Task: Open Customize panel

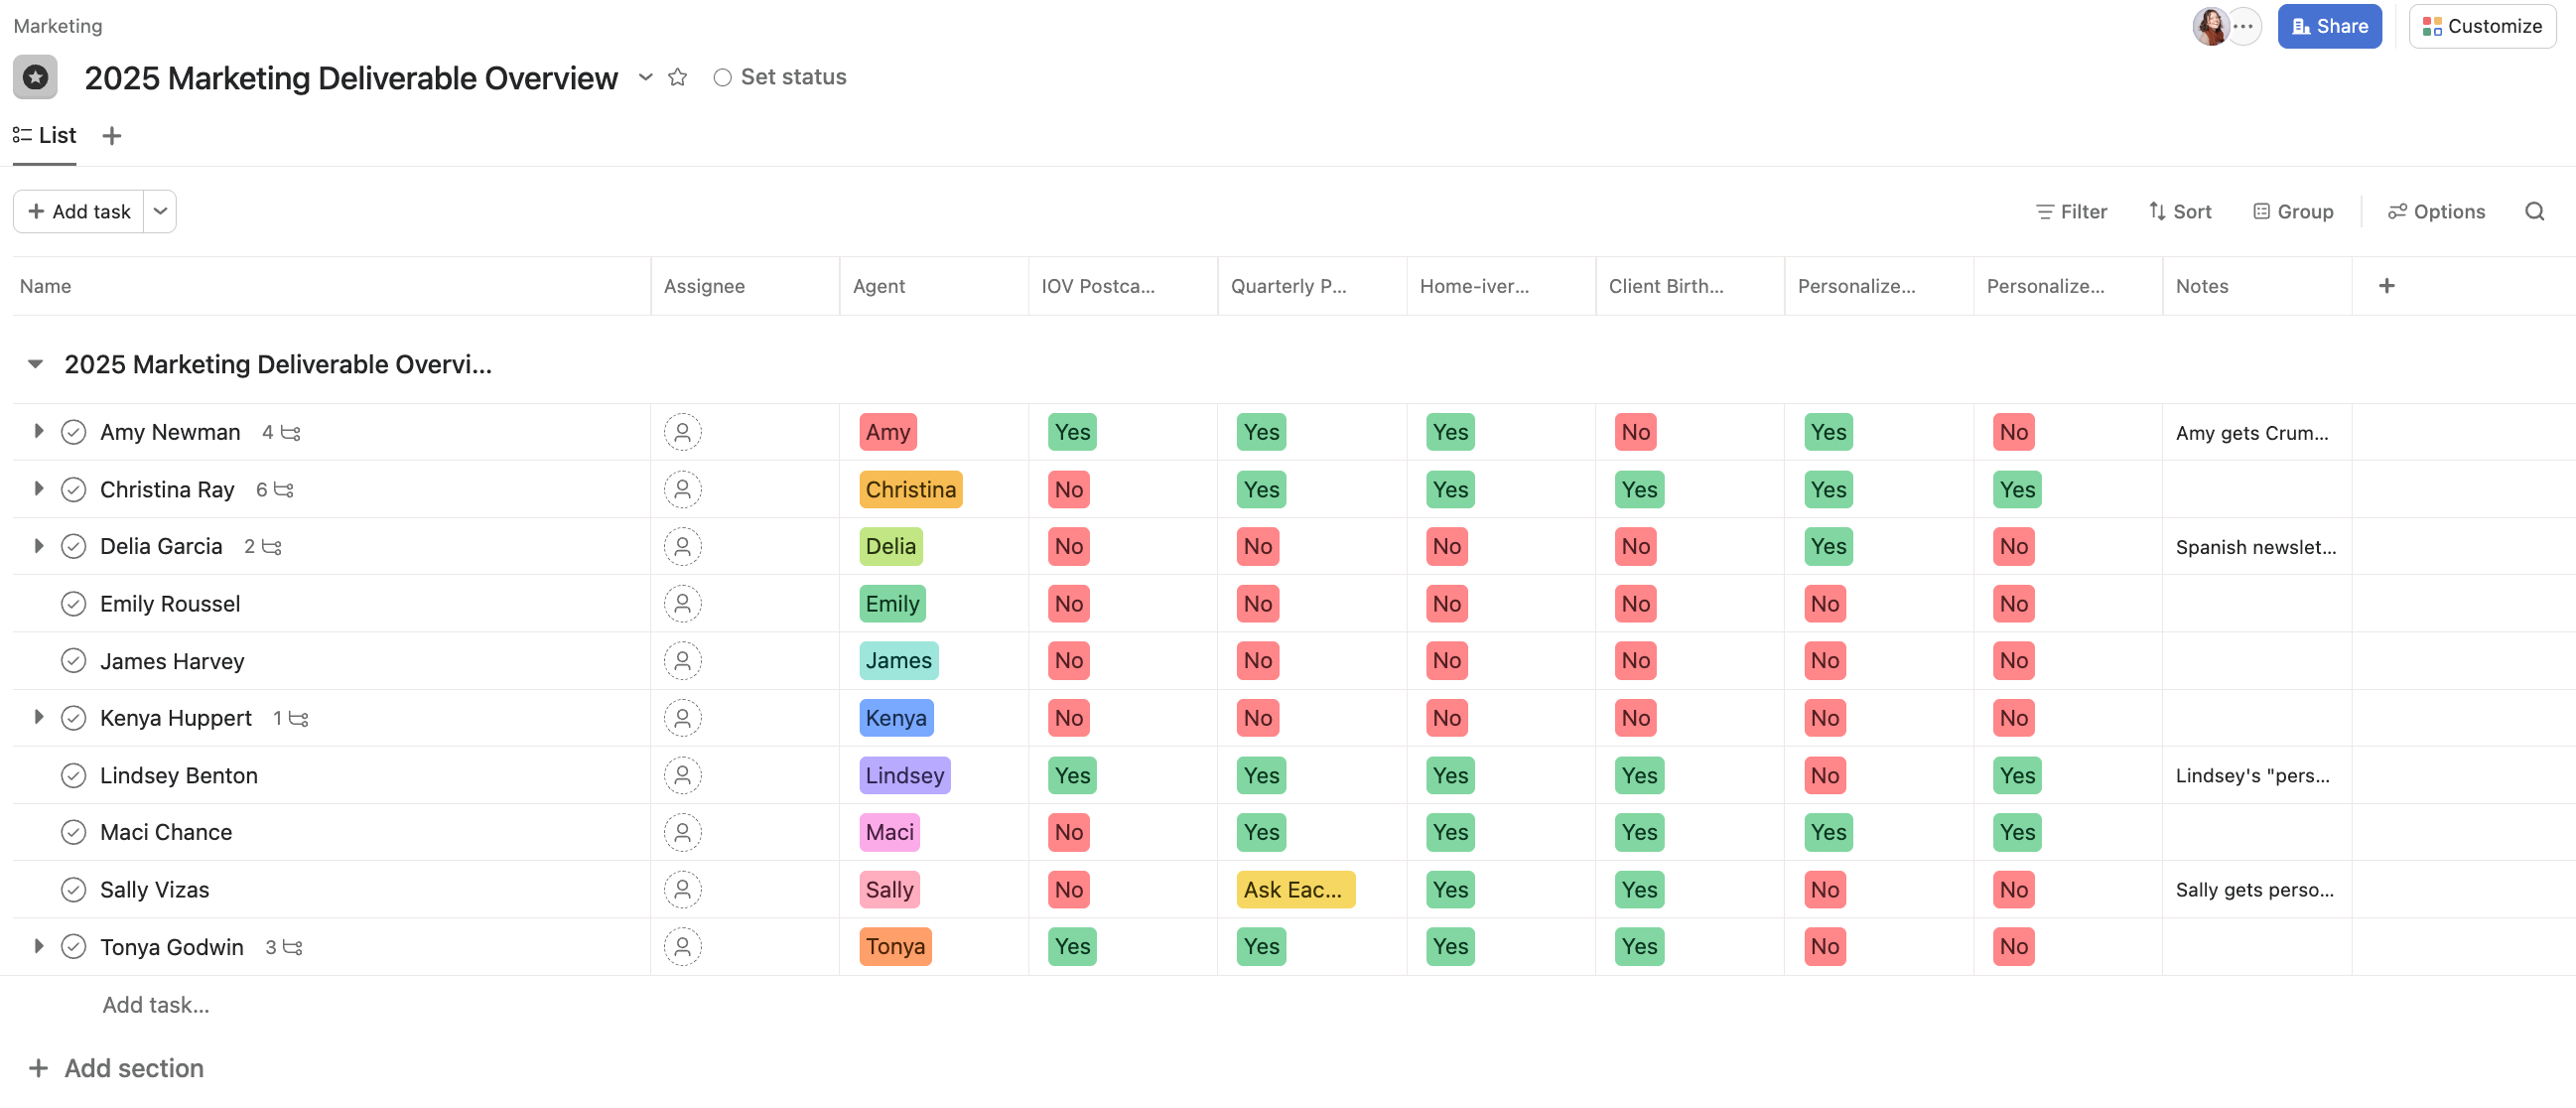Action: coord(2482,26)
